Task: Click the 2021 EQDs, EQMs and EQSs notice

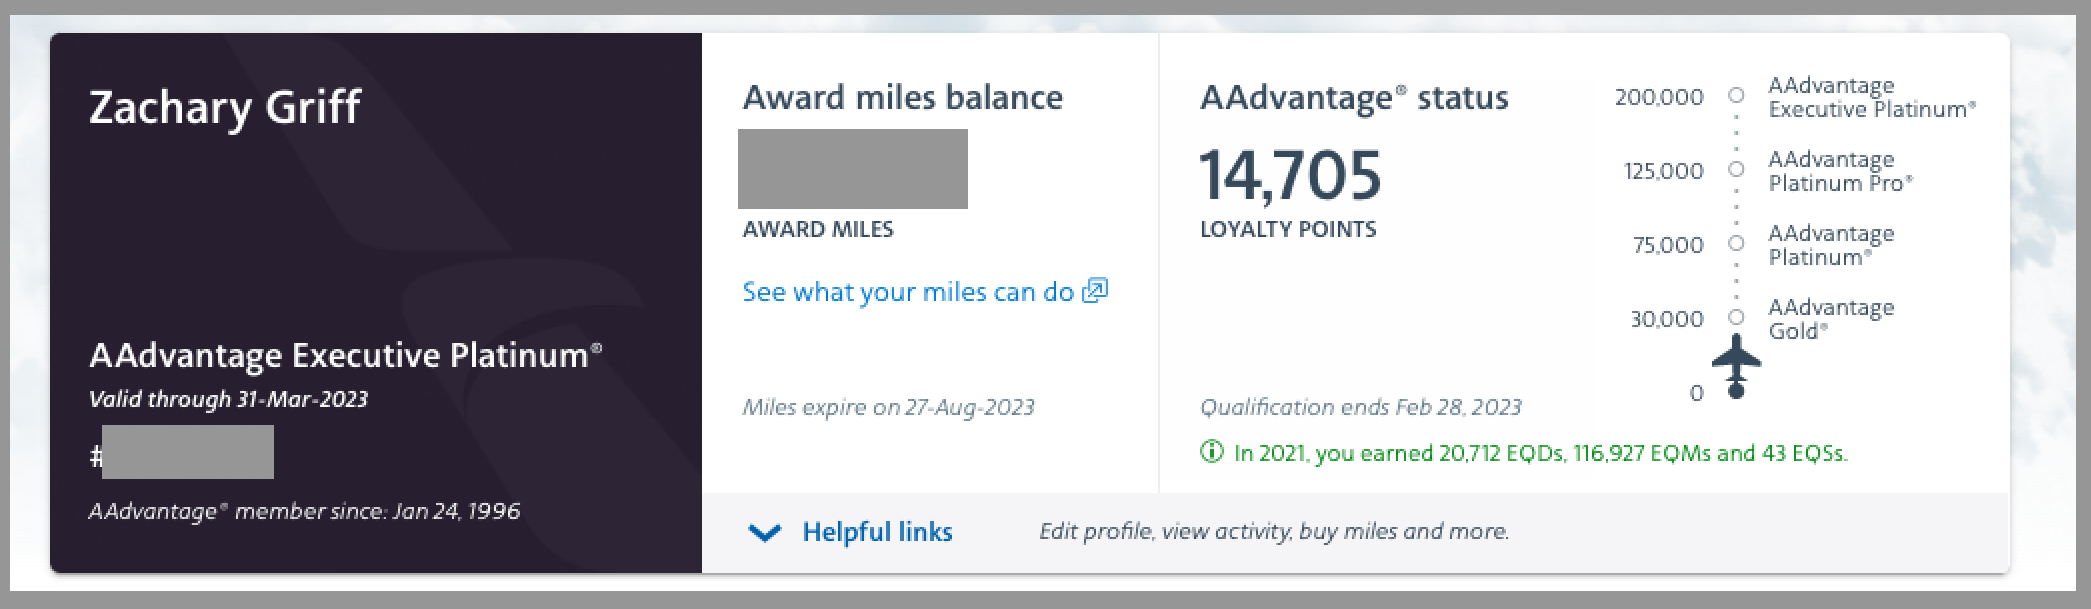Action: 1540,453
